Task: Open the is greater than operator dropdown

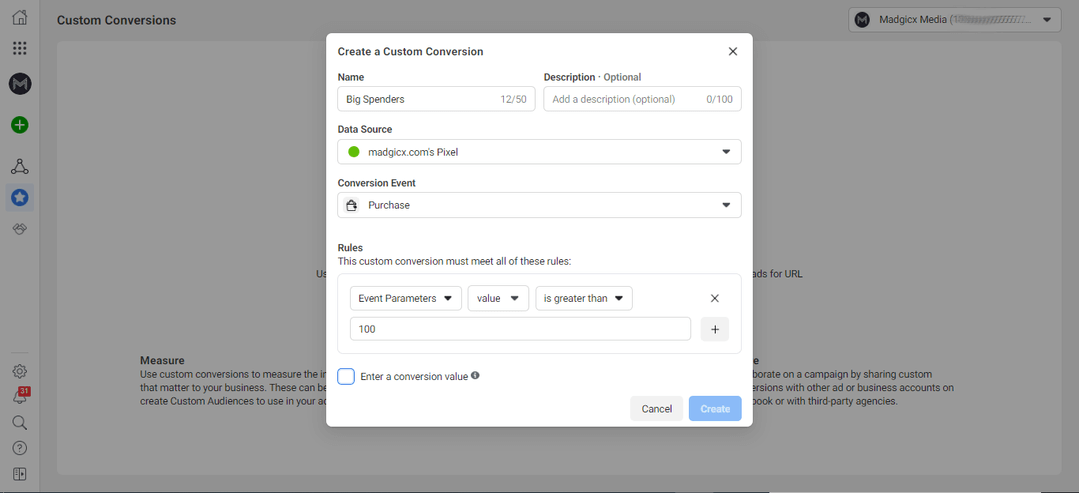Action: click(x=584, y=298)
